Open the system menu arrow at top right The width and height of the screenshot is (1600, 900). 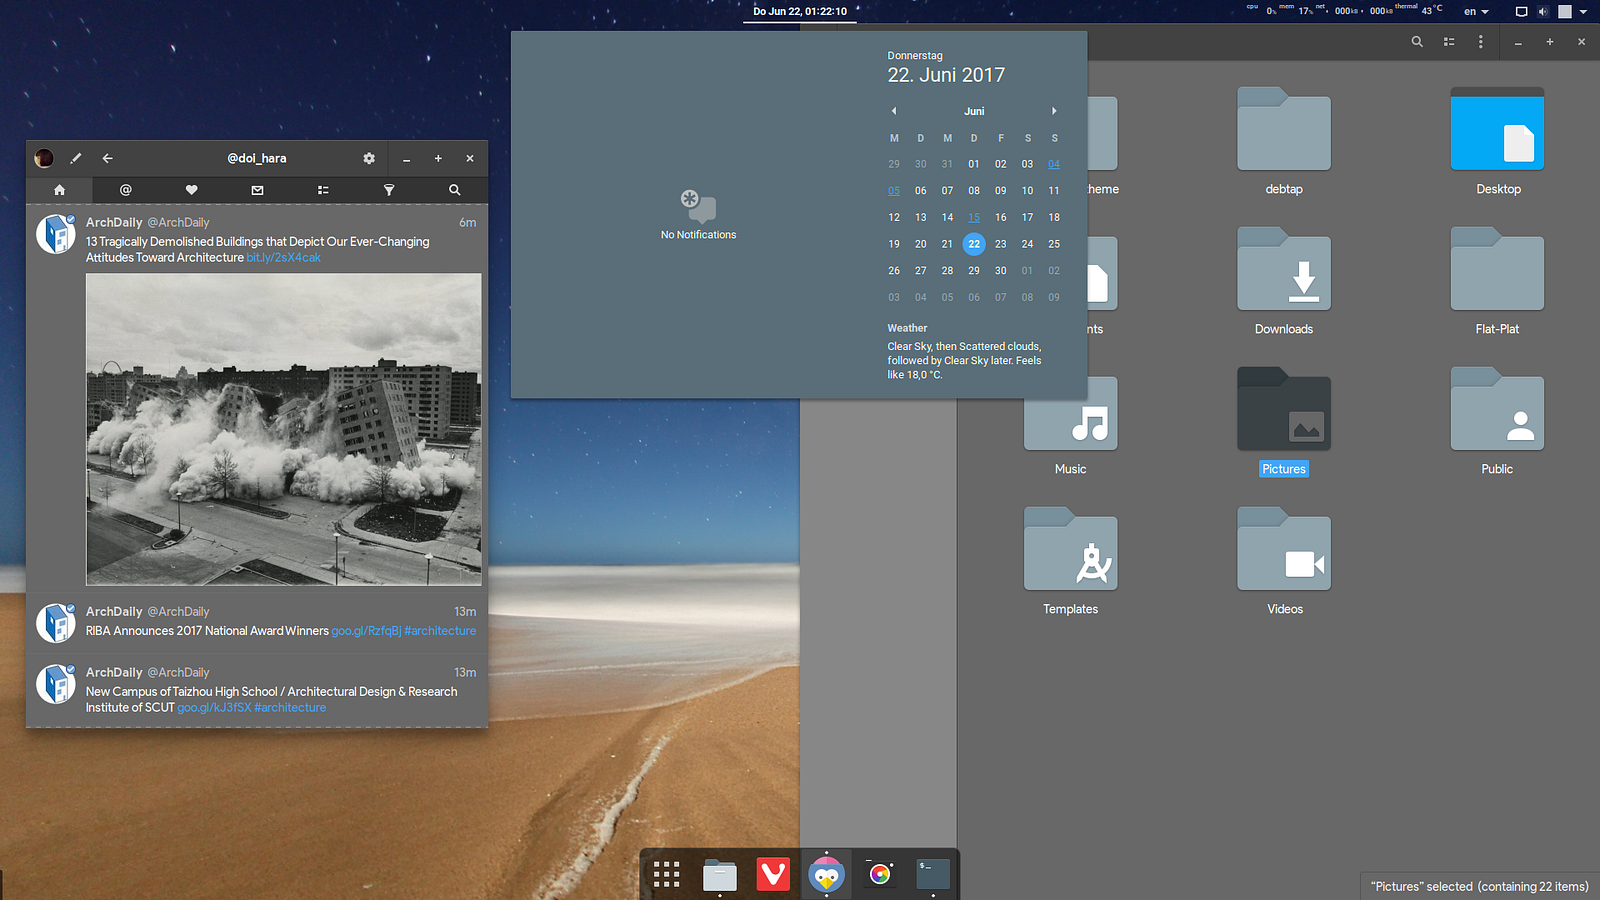[1583, 12]
